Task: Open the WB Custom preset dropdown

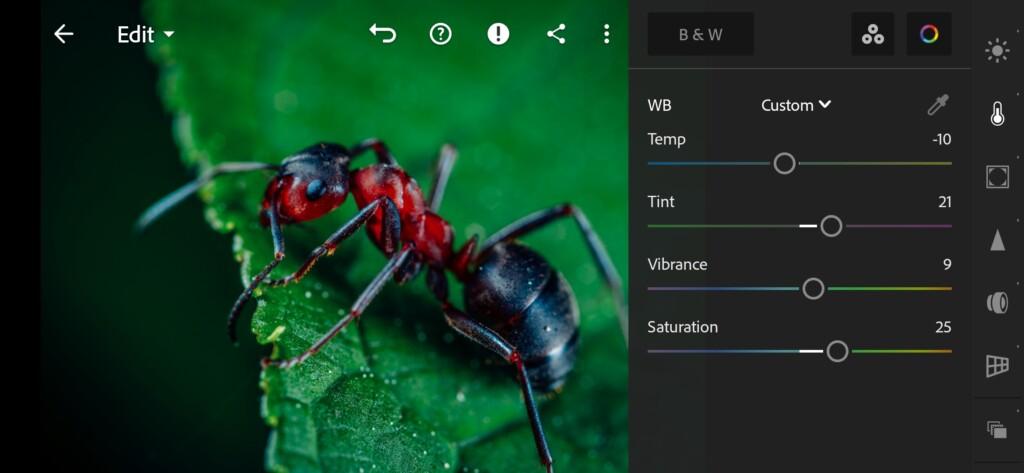Action: pos(796,105)
